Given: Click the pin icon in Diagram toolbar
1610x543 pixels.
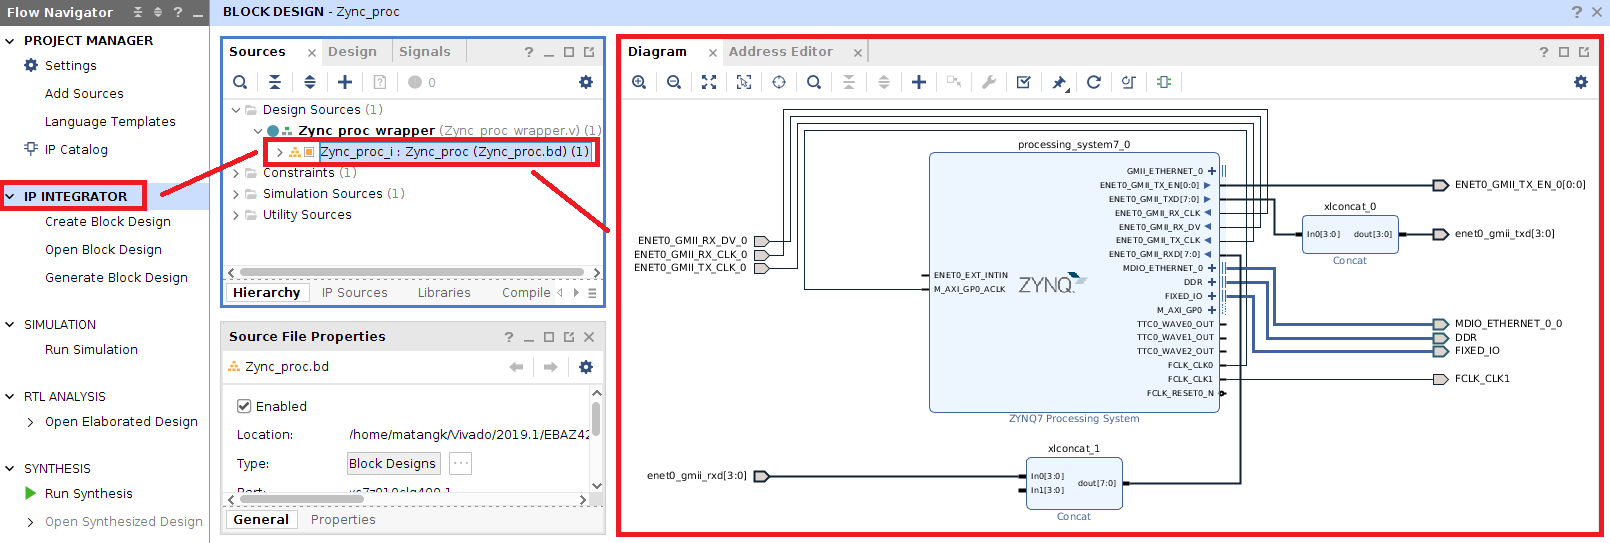Looking at the screenshot, I should [1059, 82].
